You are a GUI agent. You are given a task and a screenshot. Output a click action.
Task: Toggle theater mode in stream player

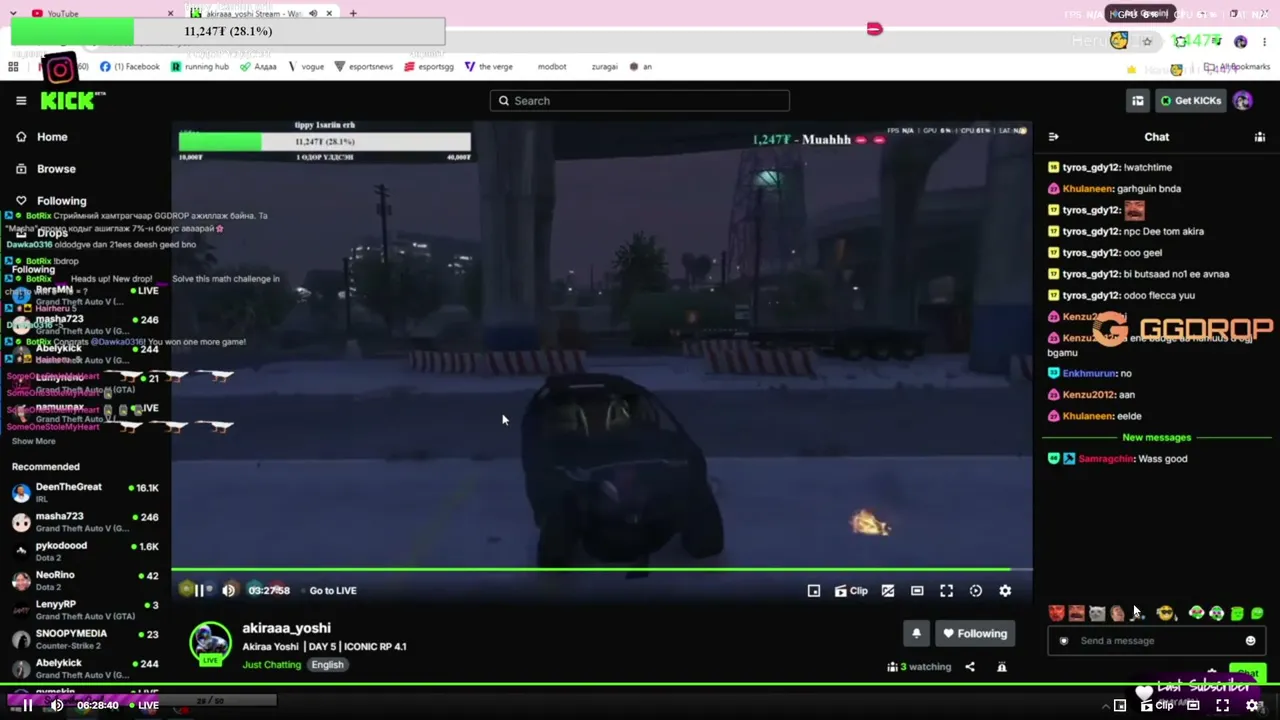917,591
